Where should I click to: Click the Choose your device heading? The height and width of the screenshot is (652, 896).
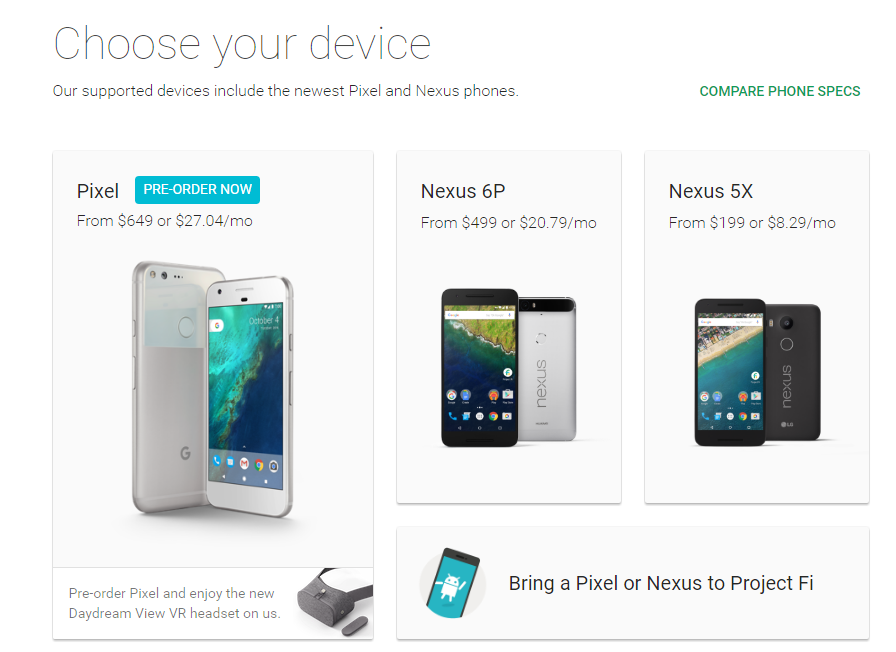(242, 46)
